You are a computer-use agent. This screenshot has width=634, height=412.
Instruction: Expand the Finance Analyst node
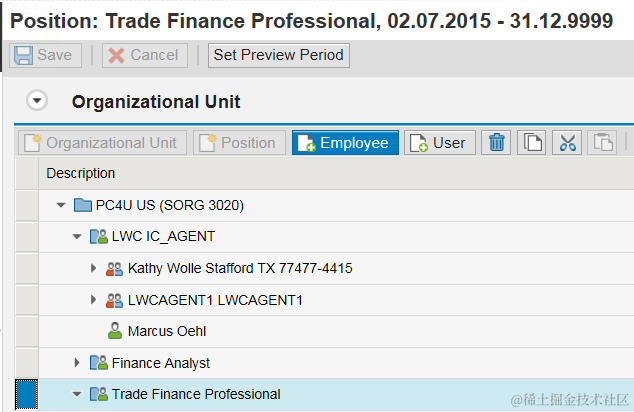(77, 363)
